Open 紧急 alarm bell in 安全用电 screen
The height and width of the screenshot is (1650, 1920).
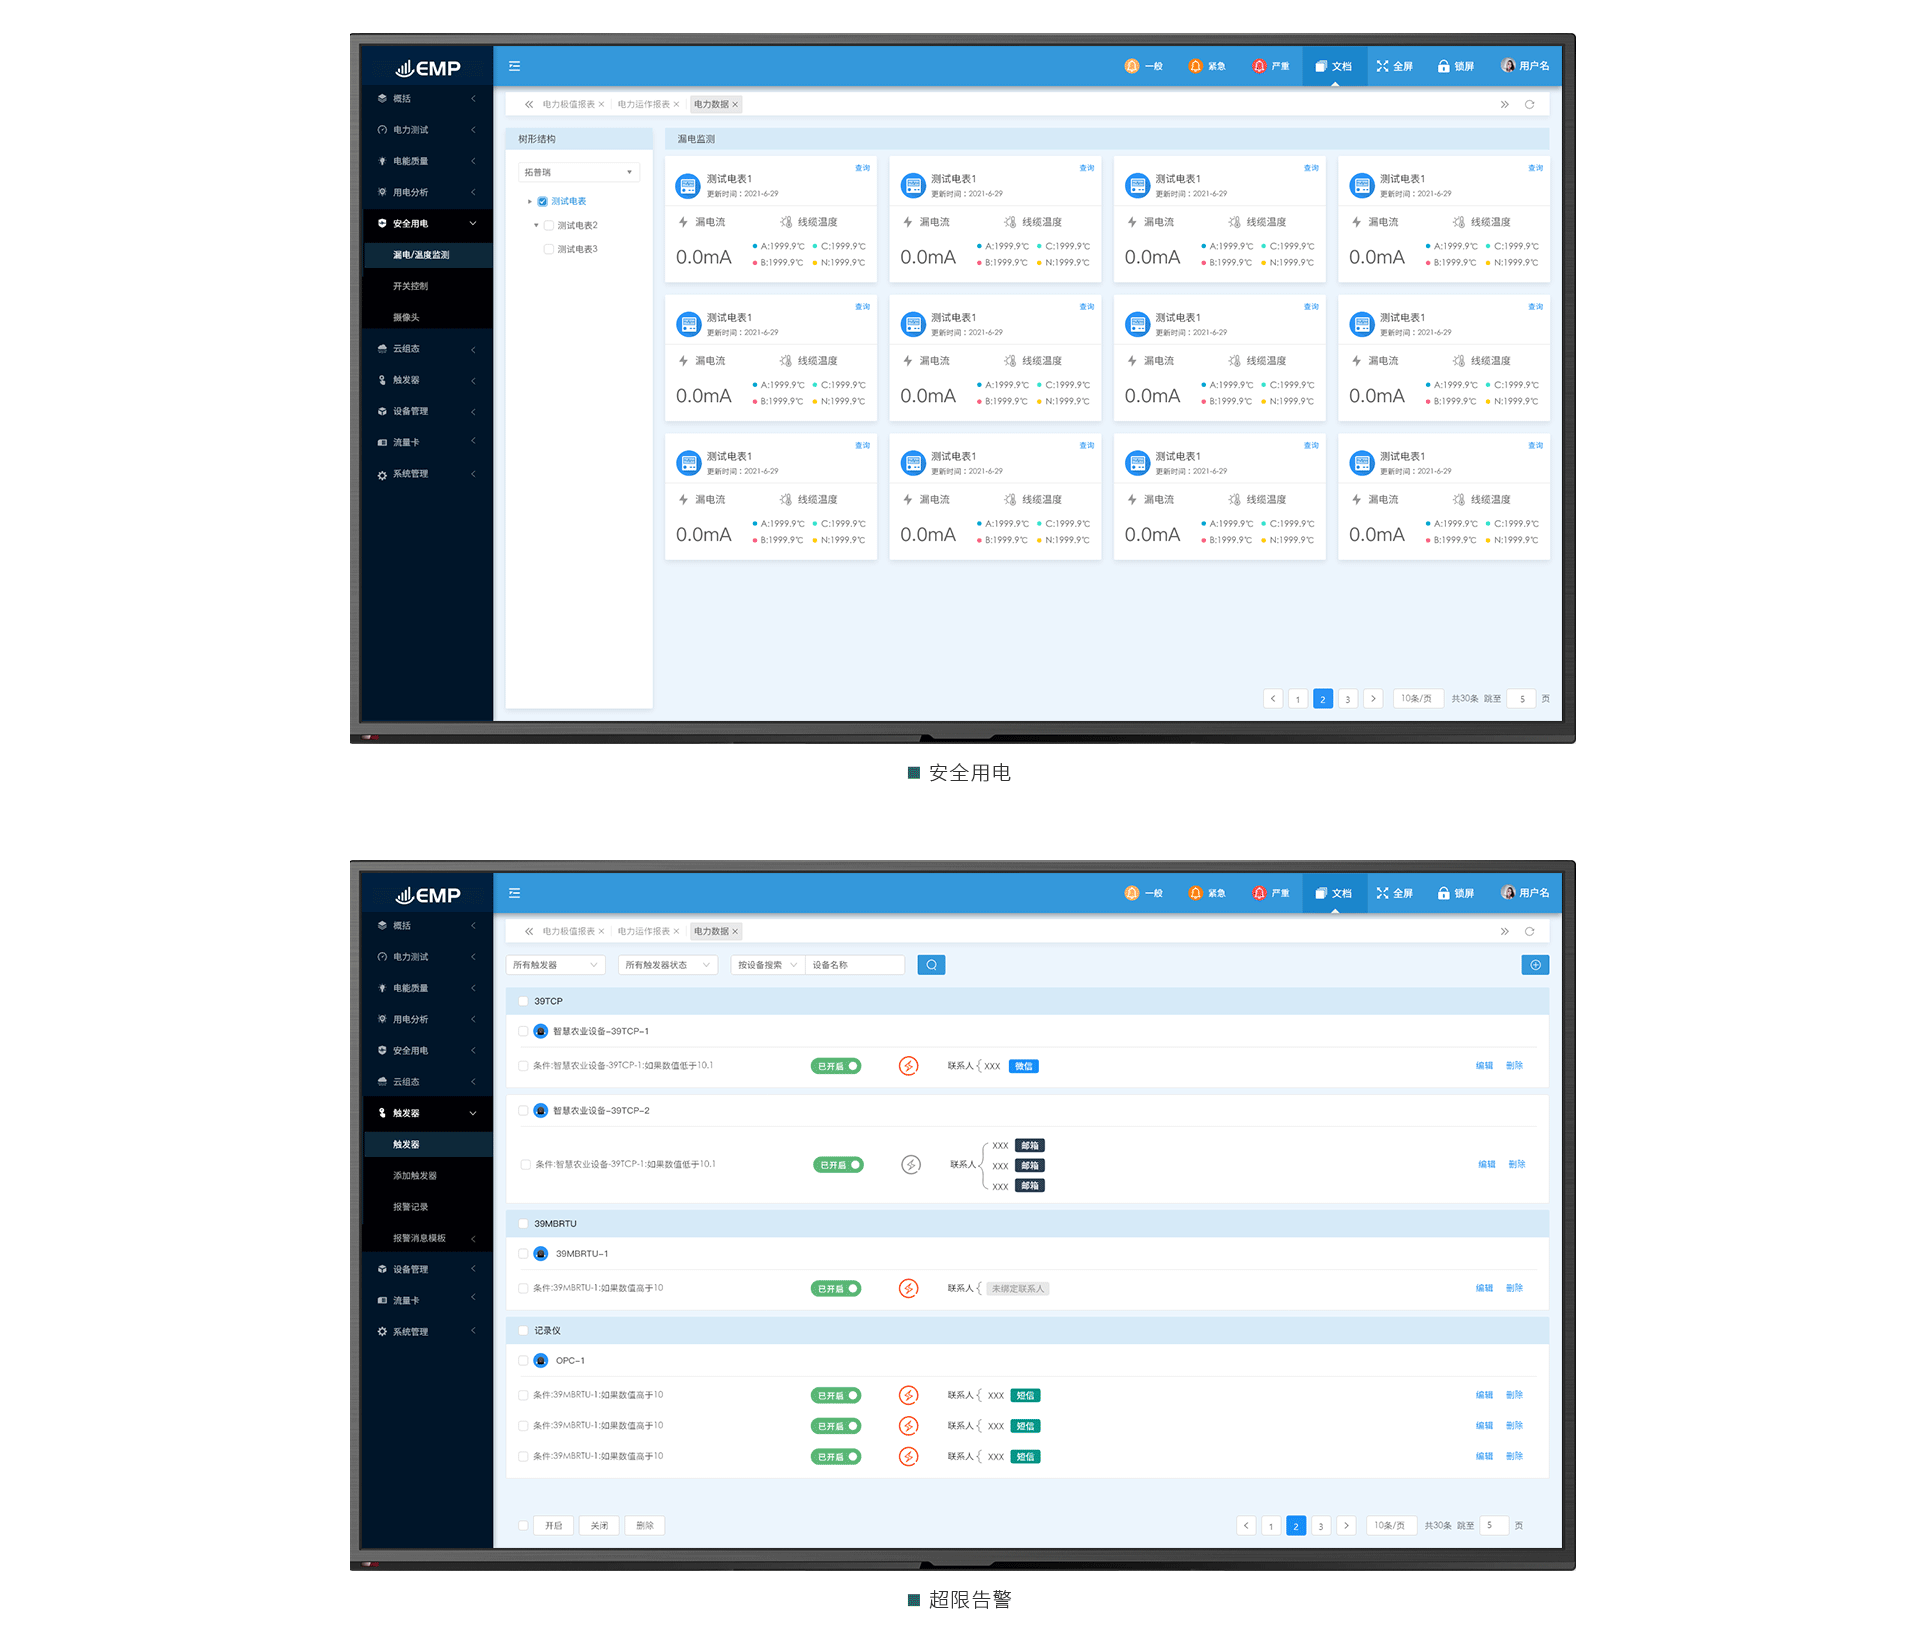coord(1195,66)
